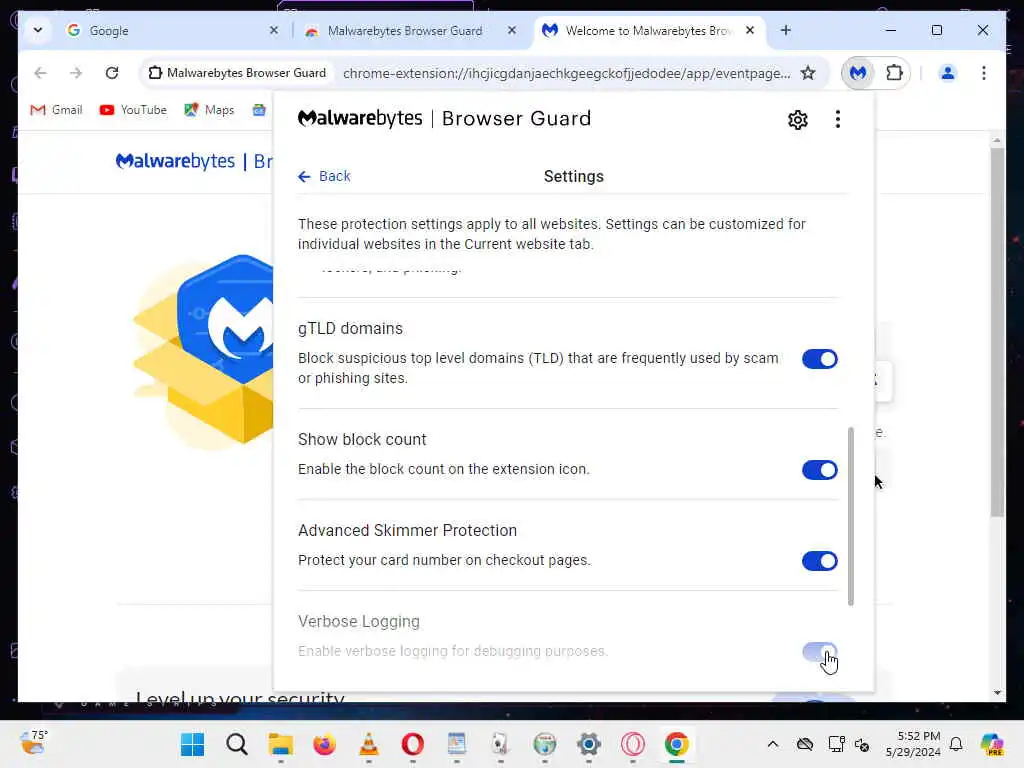Image resolution: width=1024 pixels, height=768 pixels.
Task: Click page scrollbar up arrow
Action: pos(997,140)
